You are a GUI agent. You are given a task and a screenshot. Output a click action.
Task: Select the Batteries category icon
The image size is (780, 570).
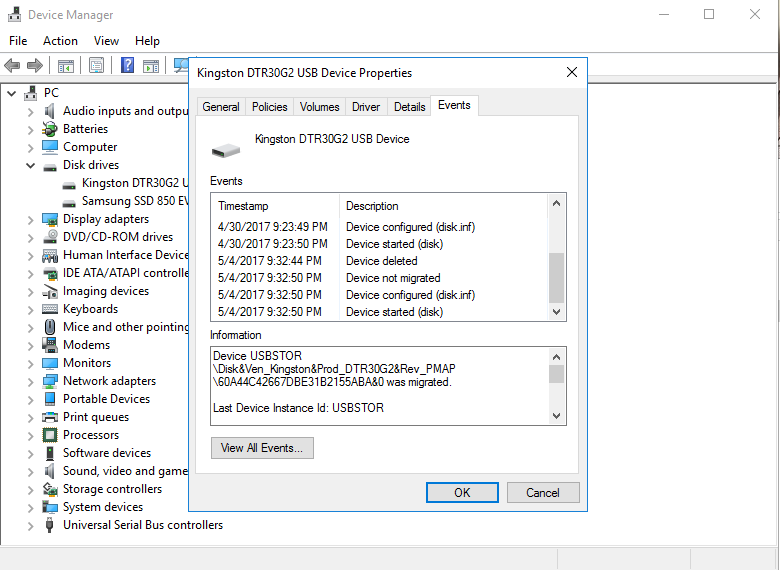pyautogui.click(x=50, y=129)
